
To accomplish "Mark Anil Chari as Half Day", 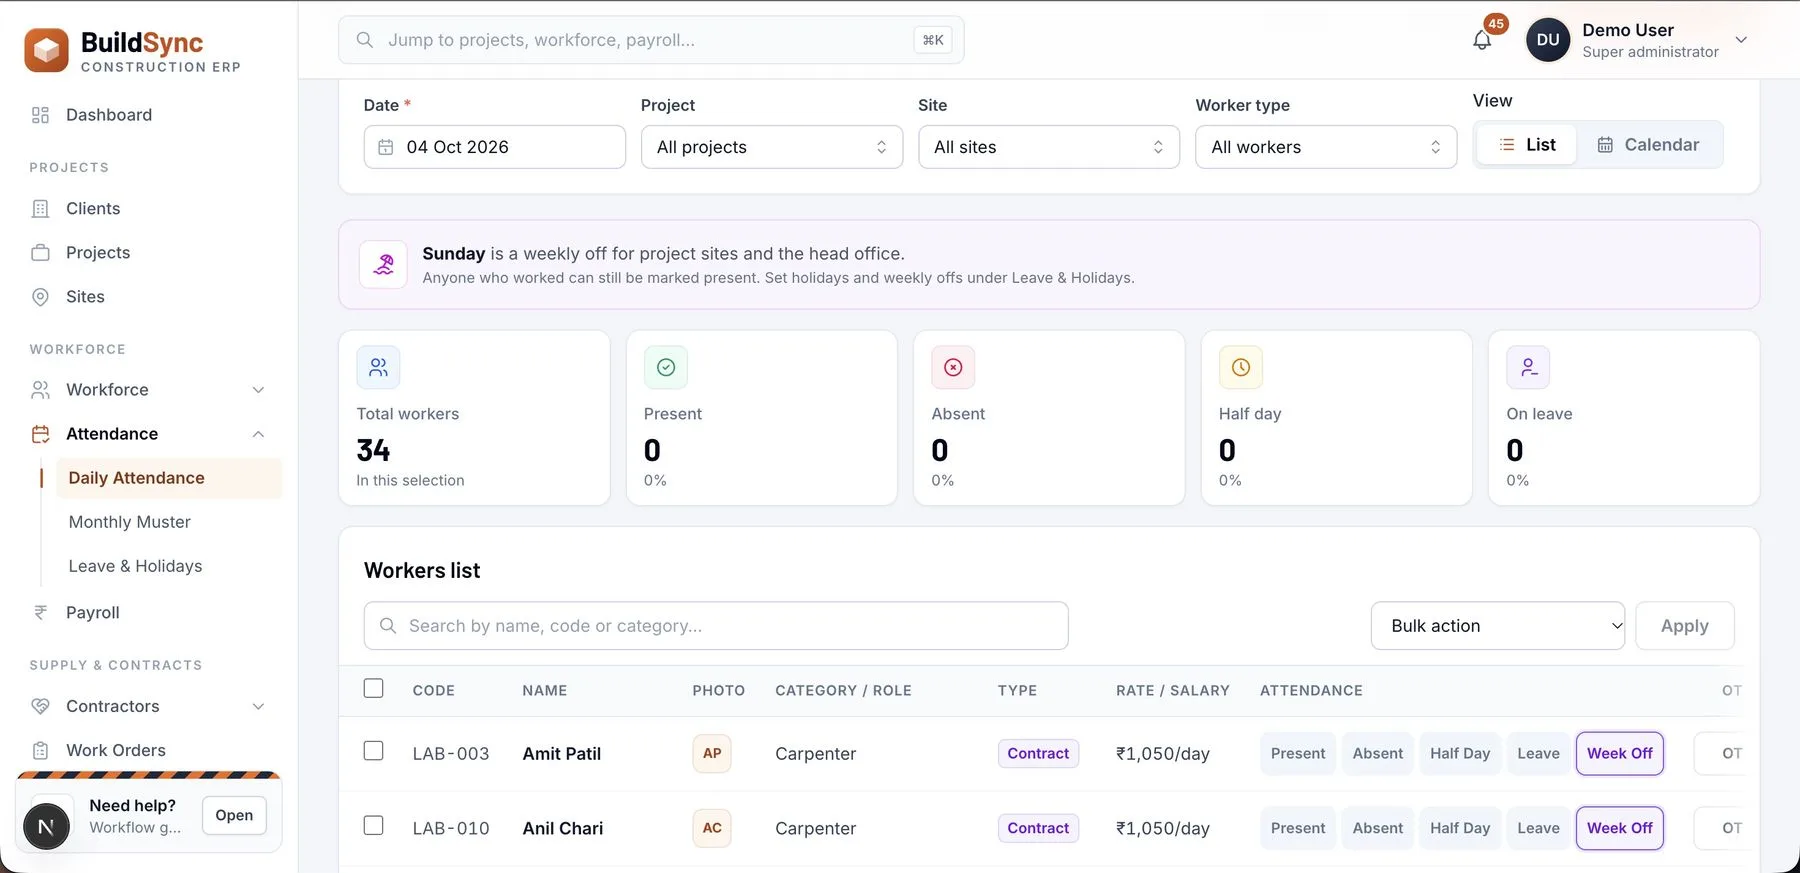I will 1460,828.
